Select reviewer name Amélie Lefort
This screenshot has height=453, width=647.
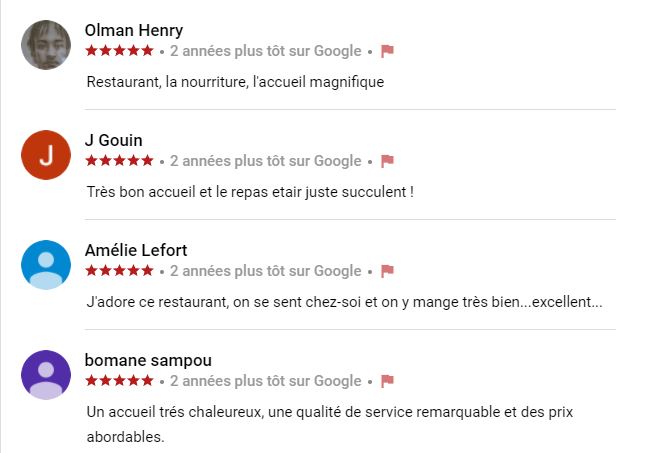pyautogui.click(x=136, y=250)
